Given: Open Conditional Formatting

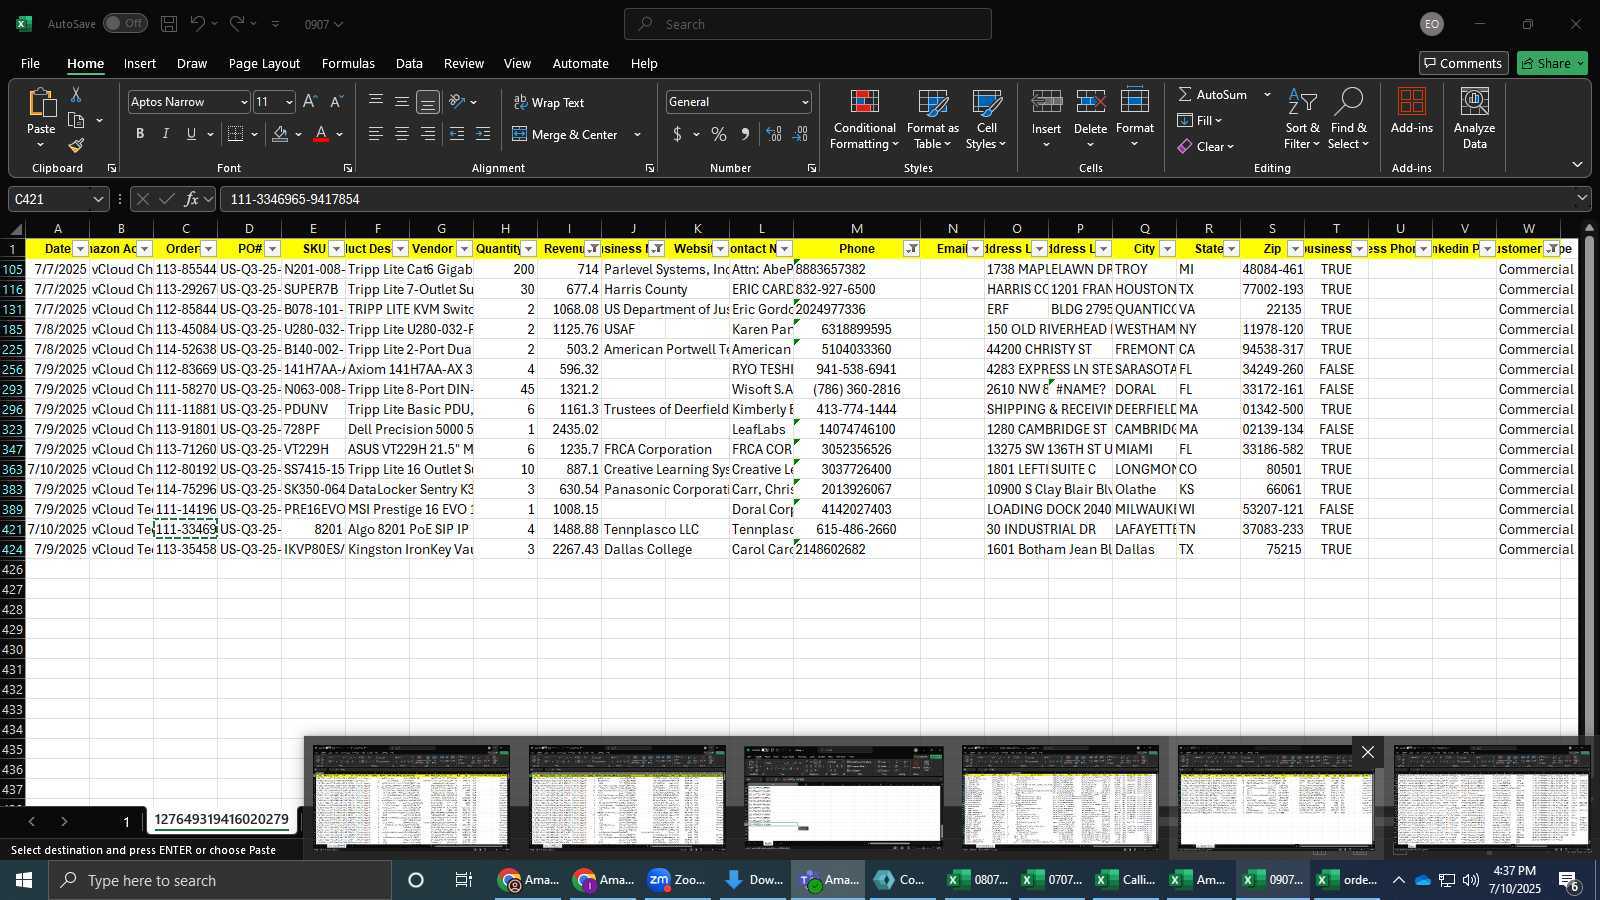Looking at the screenshot, I should tap(865, 119).
